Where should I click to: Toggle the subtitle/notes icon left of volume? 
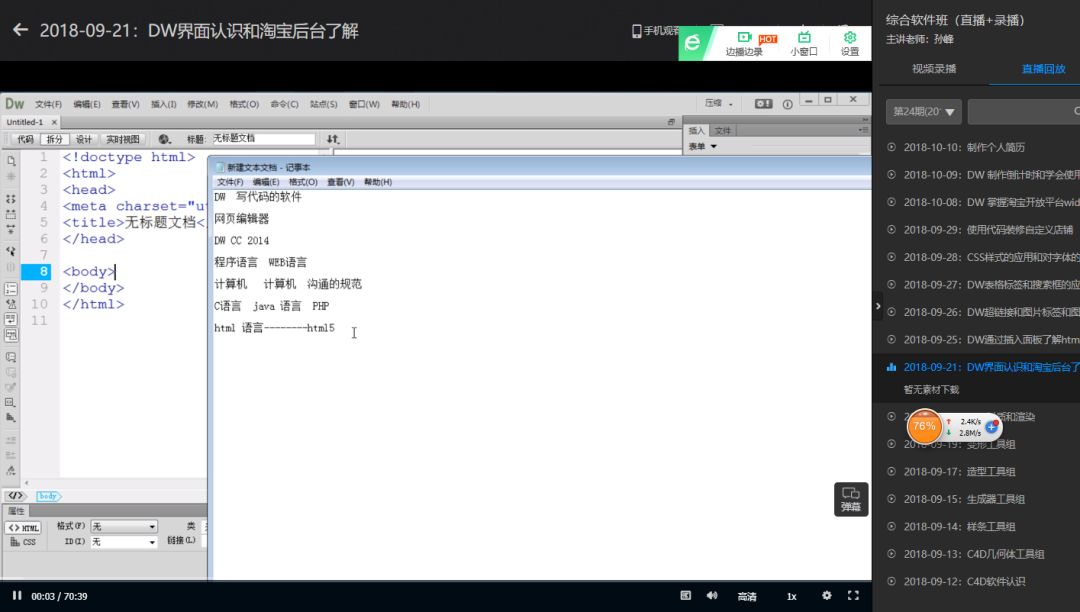tap(685, 596)
